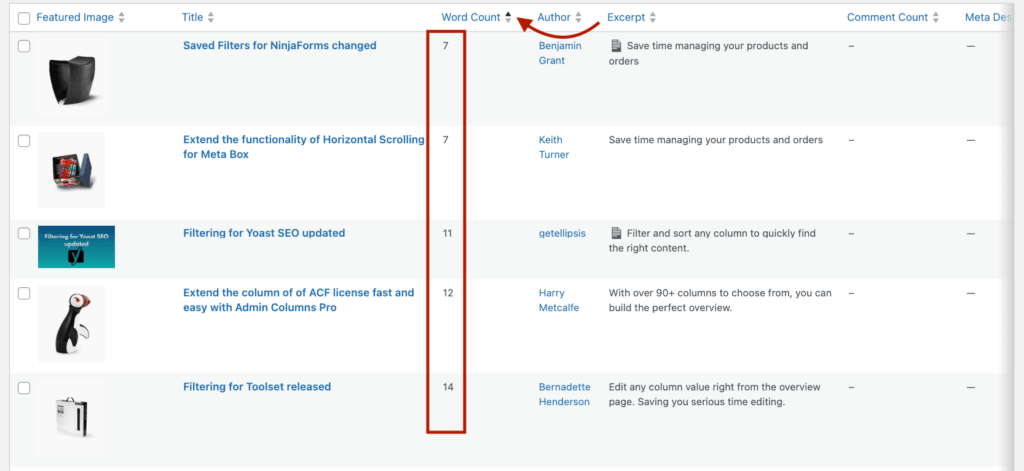The image size is (1024, 471).
Task: Filter by author Keith Turner
Action: point(554,147)
